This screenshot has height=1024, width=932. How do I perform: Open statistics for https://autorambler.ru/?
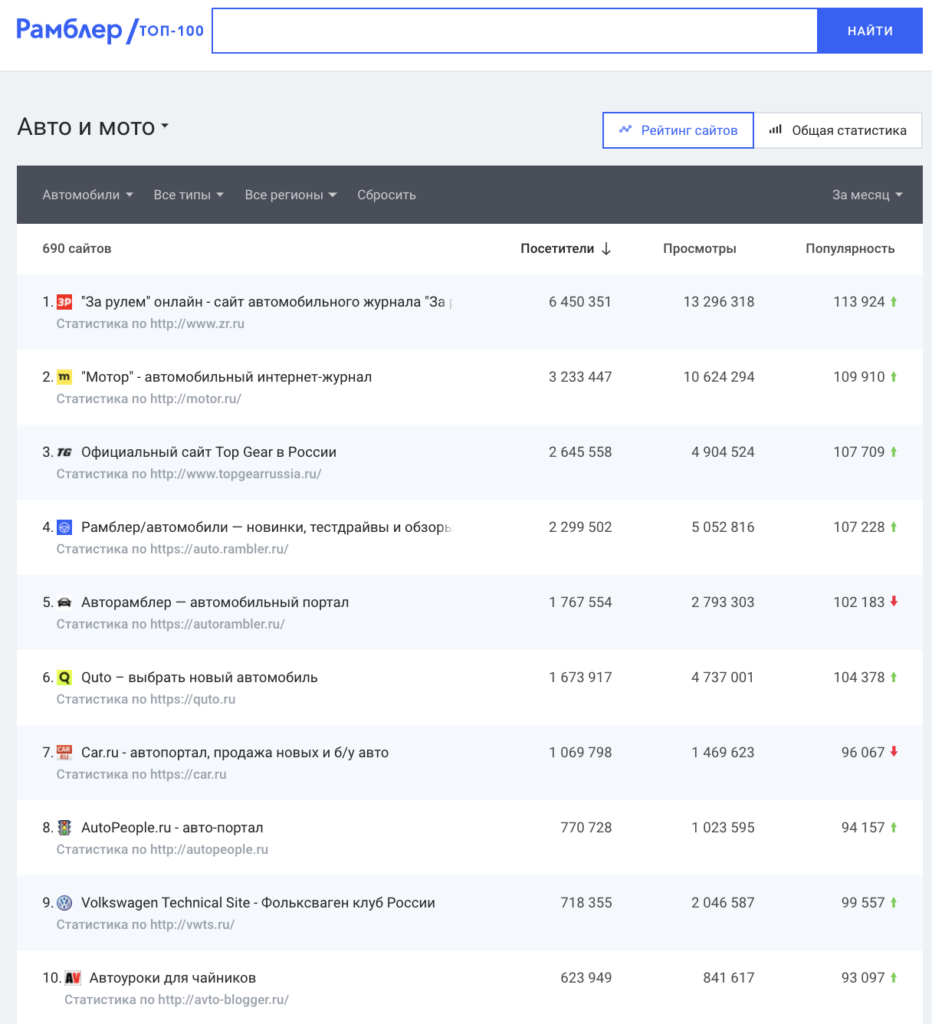170,624
